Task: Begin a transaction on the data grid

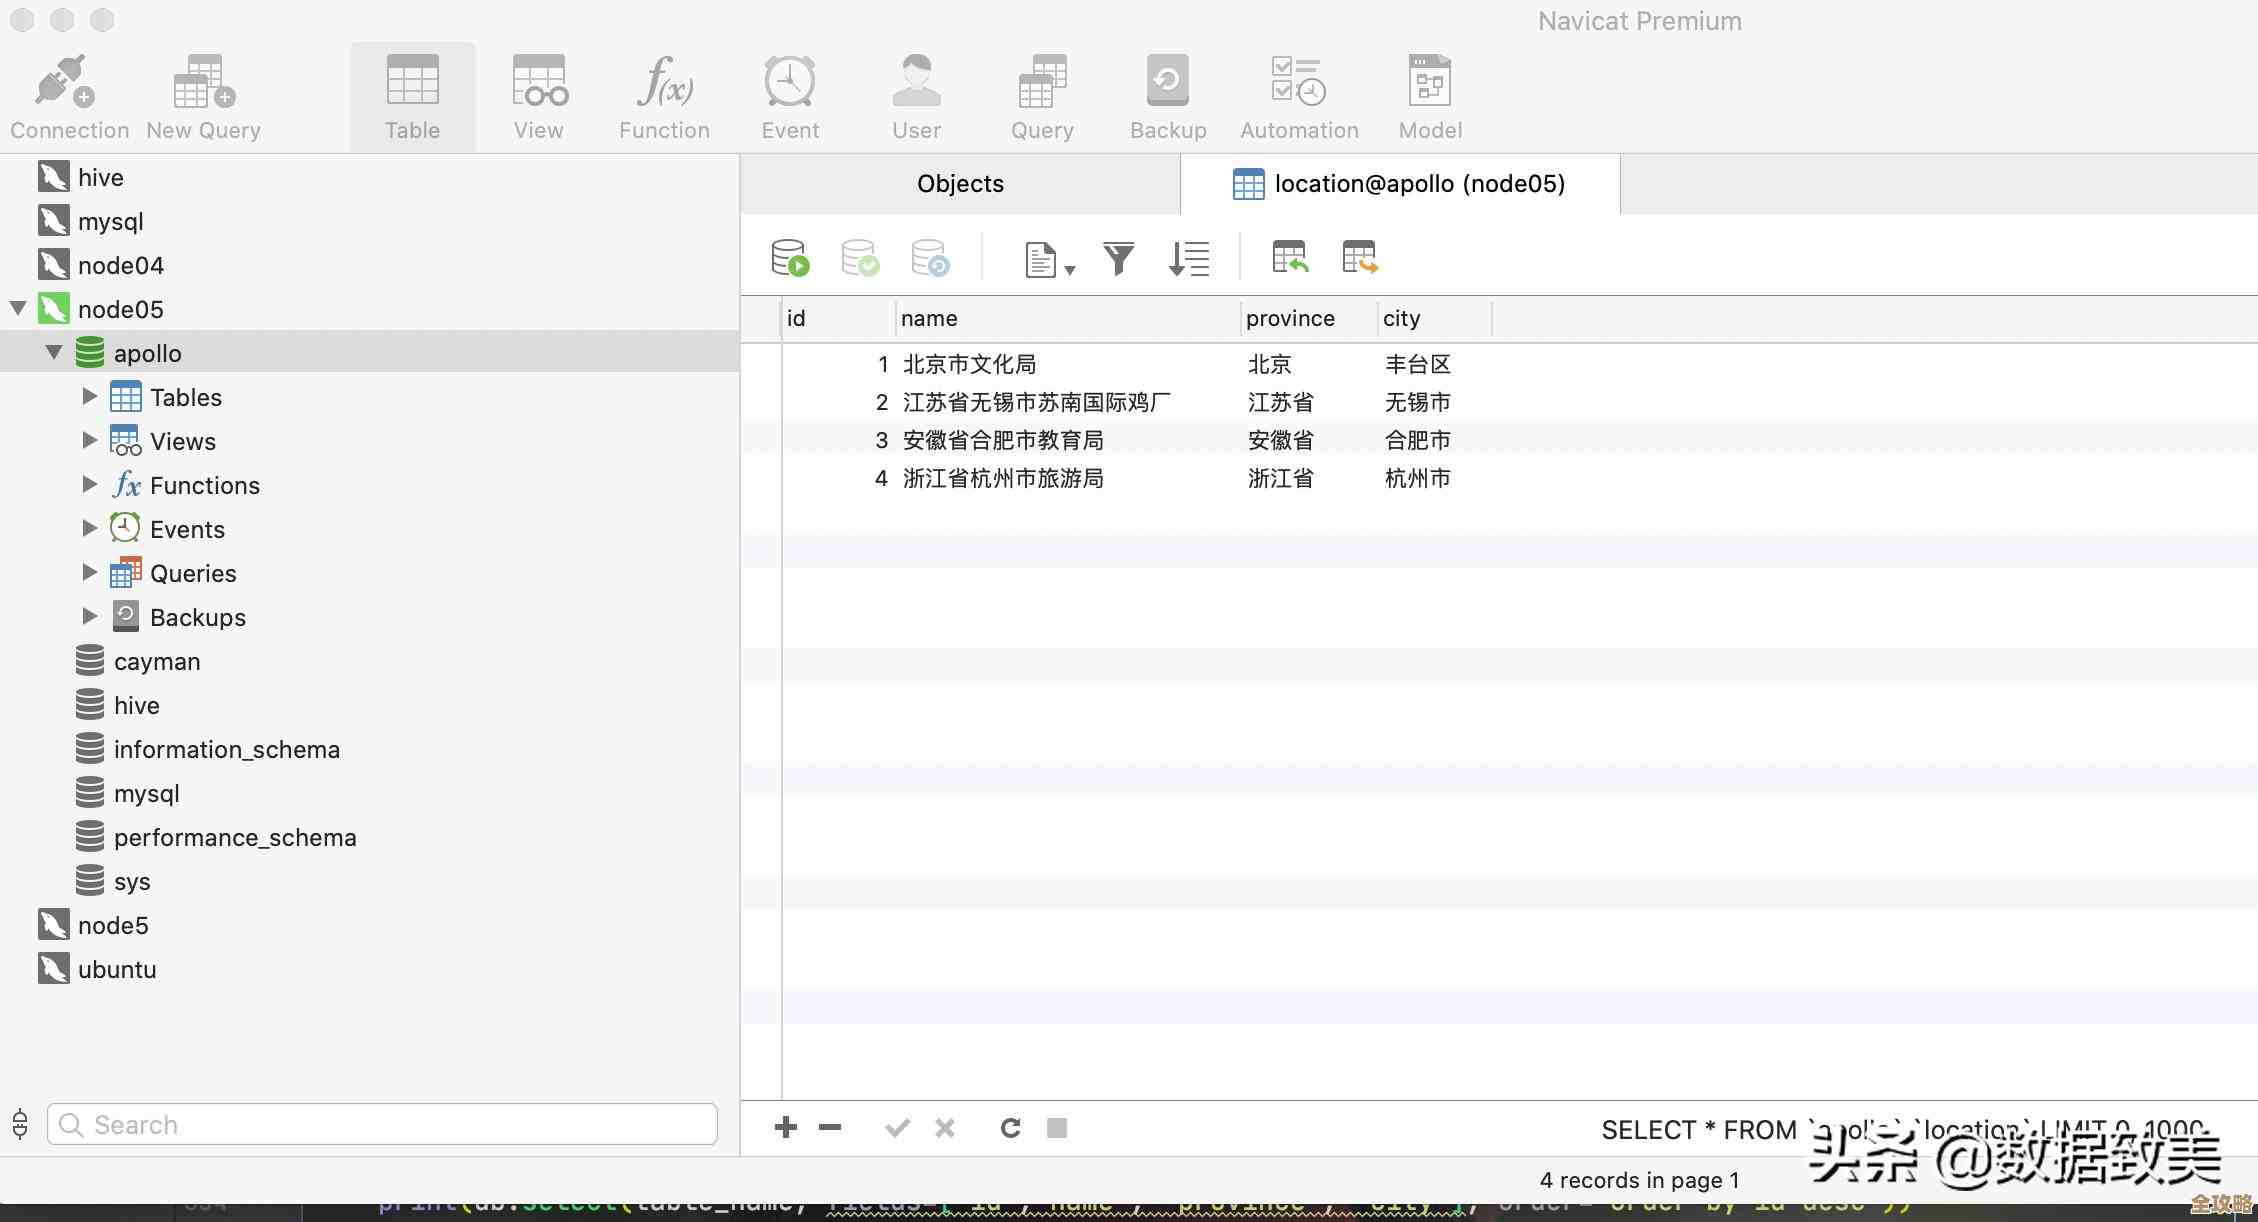Action: [787, 257]
